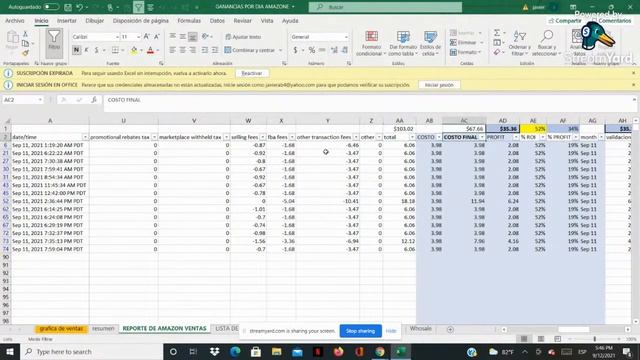
Task: Open selling fees column filter dropdown
Action: point(262,137)
